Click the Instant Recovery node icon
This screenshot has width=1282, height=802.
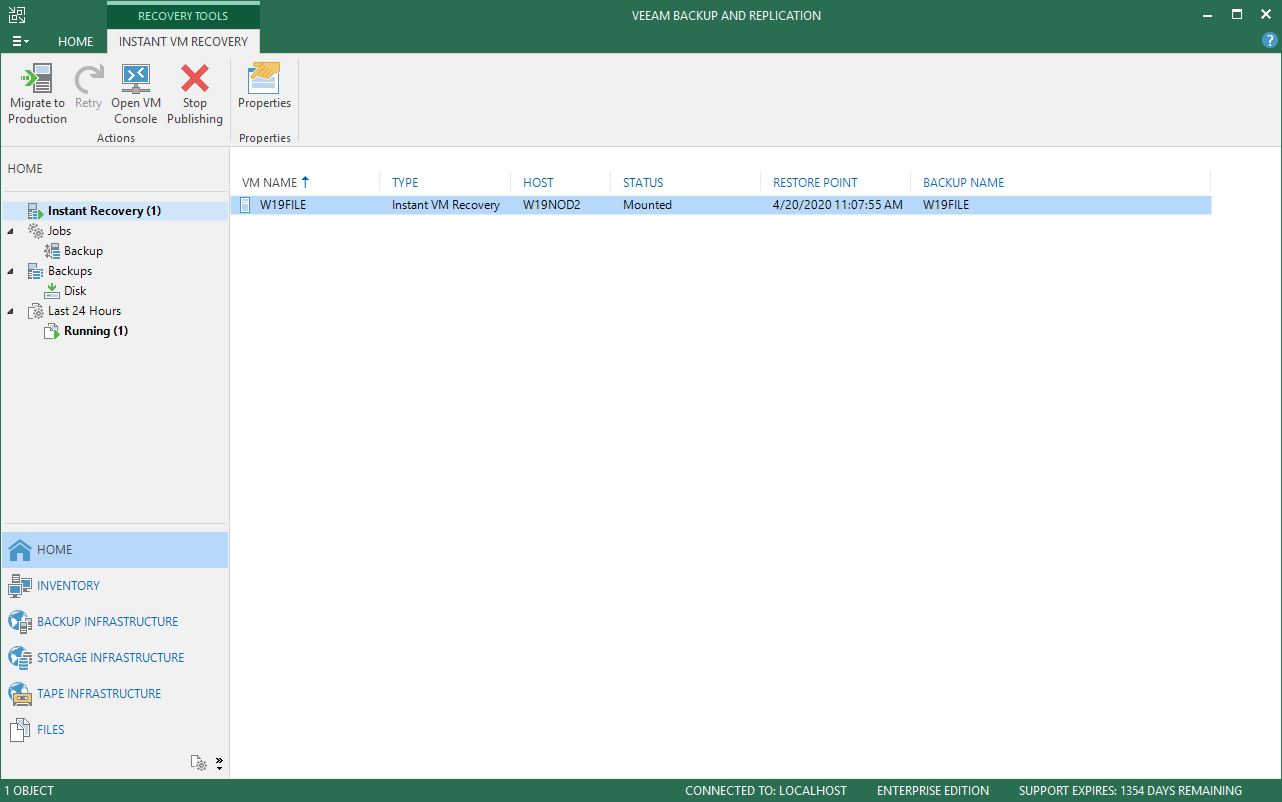point(35,211)
